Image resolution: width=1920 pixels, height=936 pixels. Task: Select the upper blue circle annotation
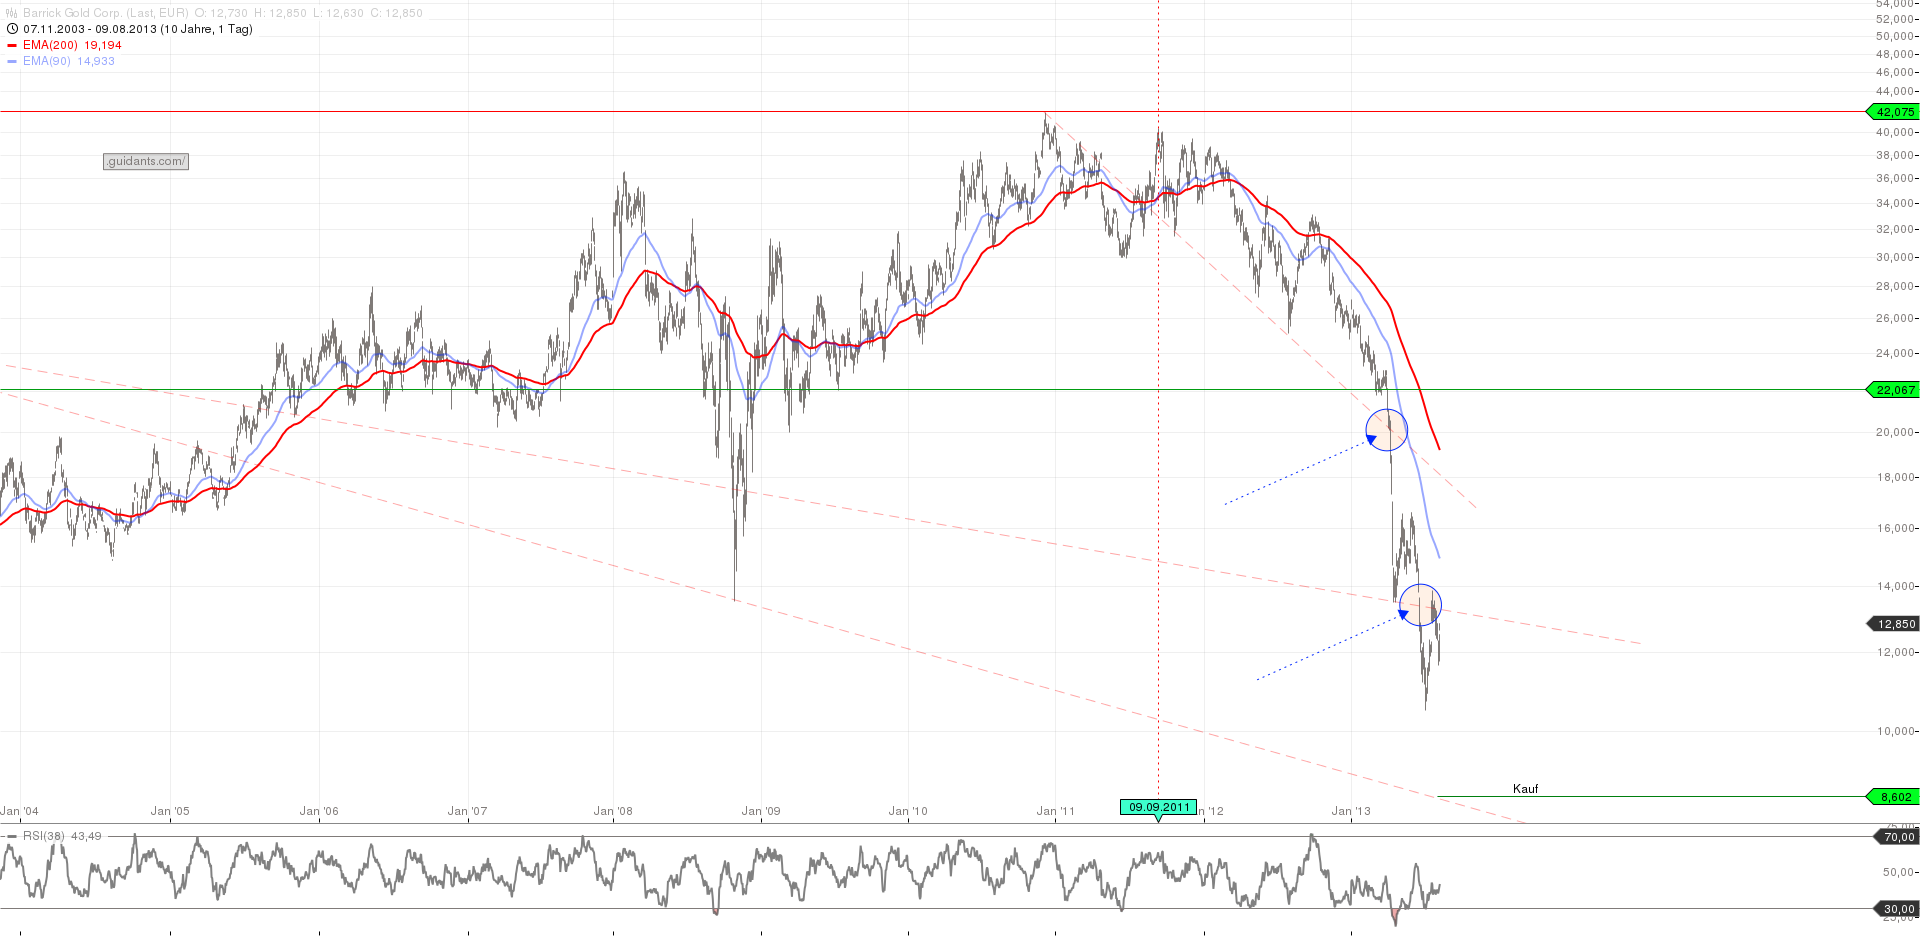[1388, 429]
